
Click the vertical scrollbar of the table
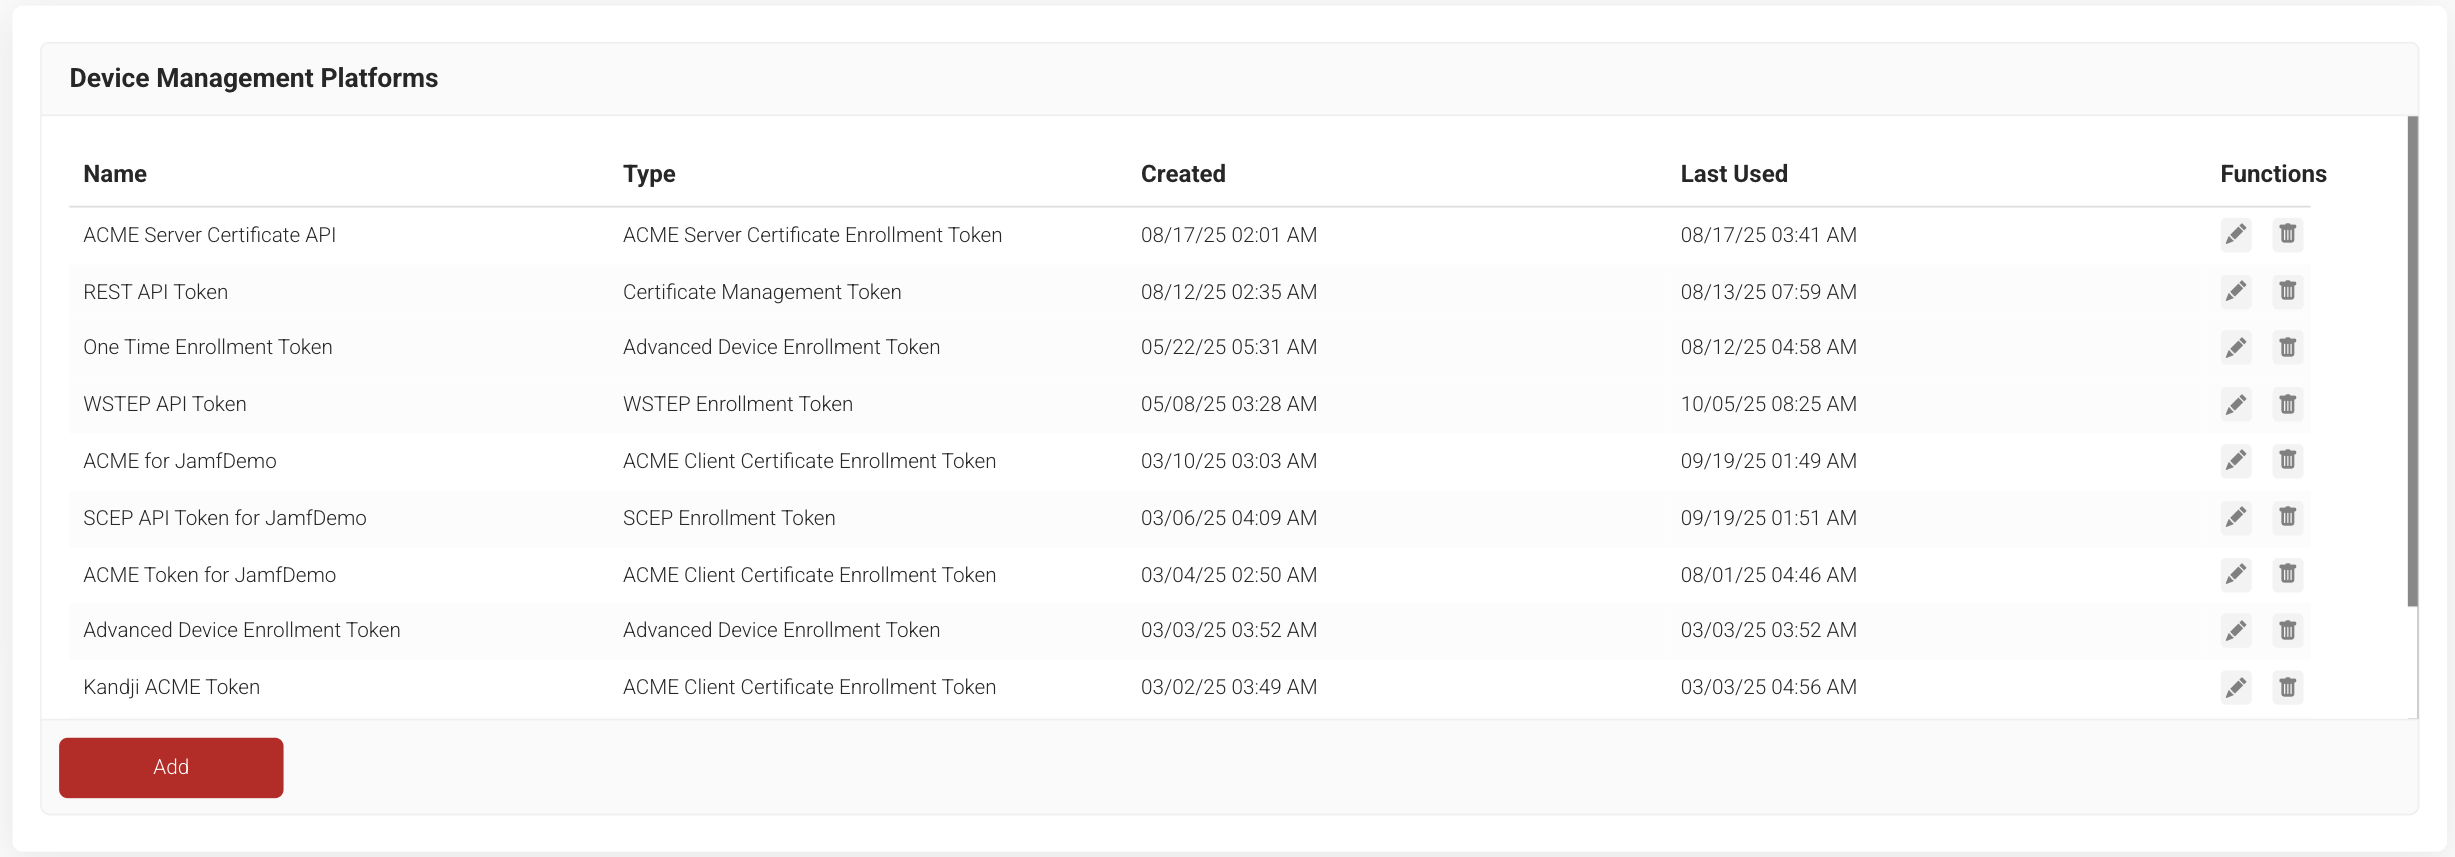[x=2412, y=360]
